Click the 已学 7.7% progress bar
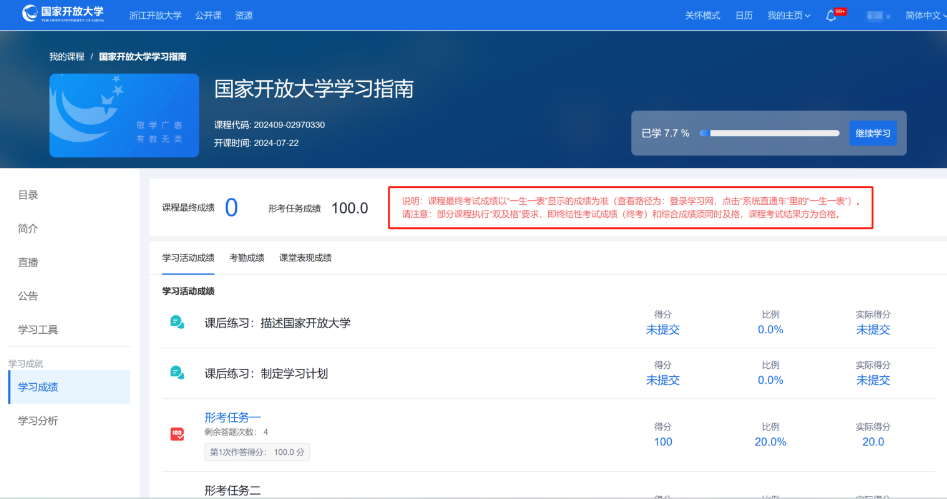This screenshot has width=947, height=499. tap(769, 133)
